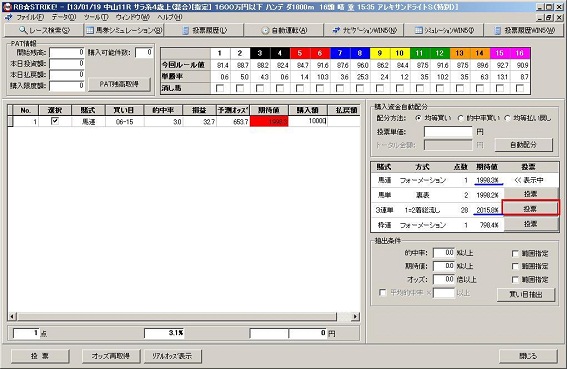Uncheck the 選択 checkbox in row 1

point(55,121)
